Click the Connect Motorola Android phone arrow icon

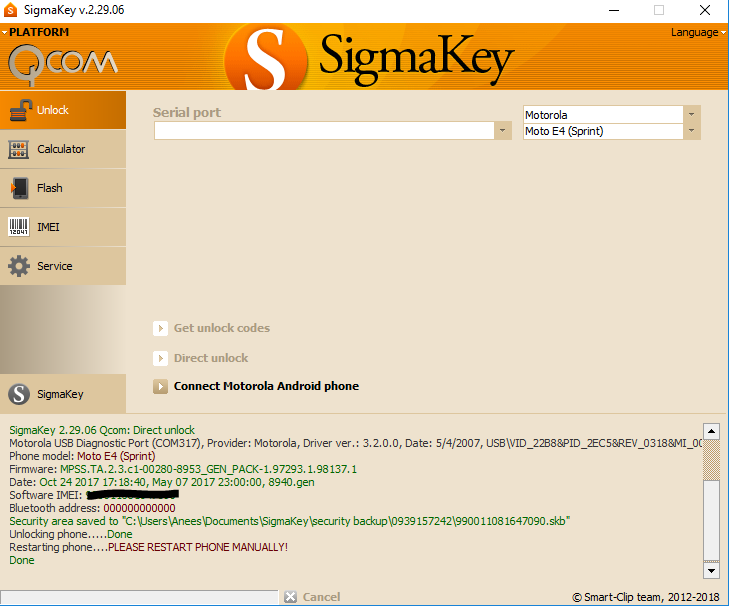pos(160,386)
